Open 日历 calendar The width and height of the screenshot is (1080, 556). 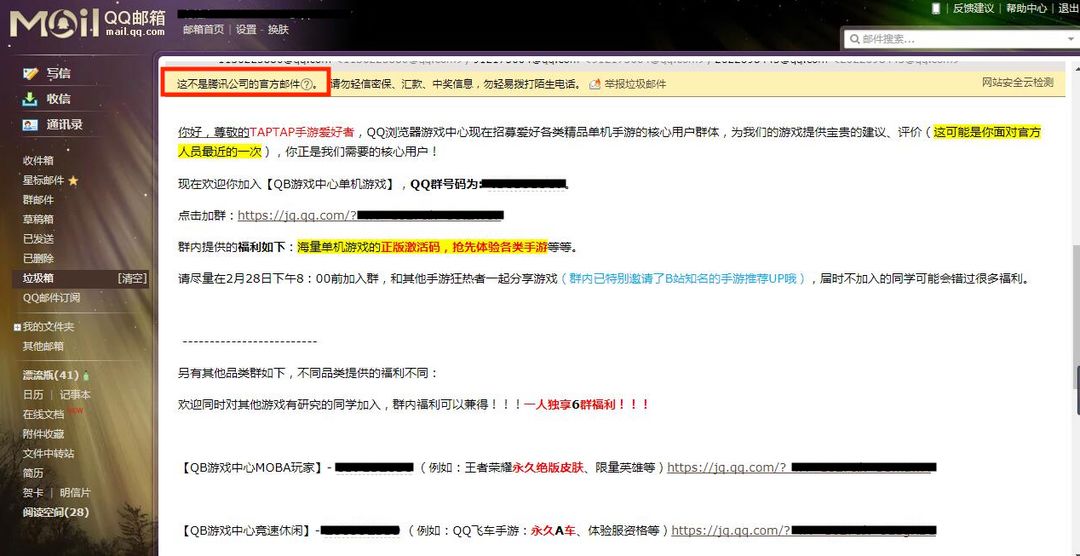[32, 395]
